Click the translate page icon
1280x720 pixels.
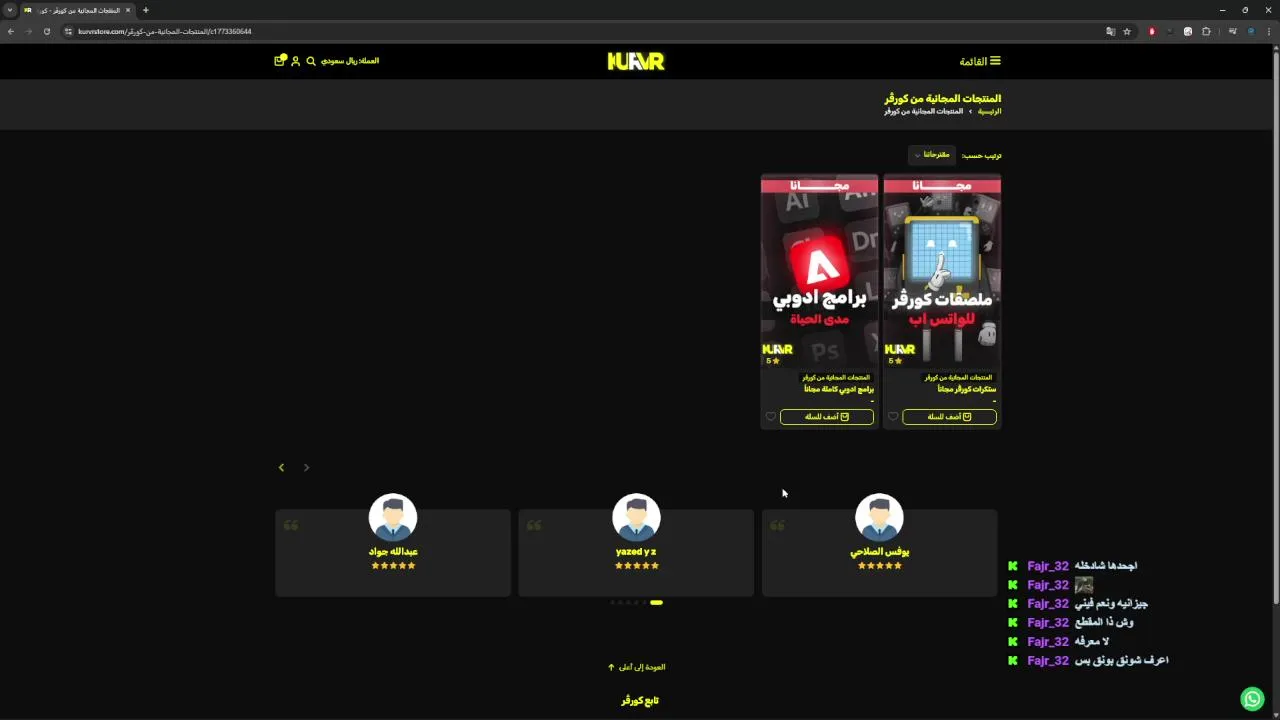tap(1110, 31)
